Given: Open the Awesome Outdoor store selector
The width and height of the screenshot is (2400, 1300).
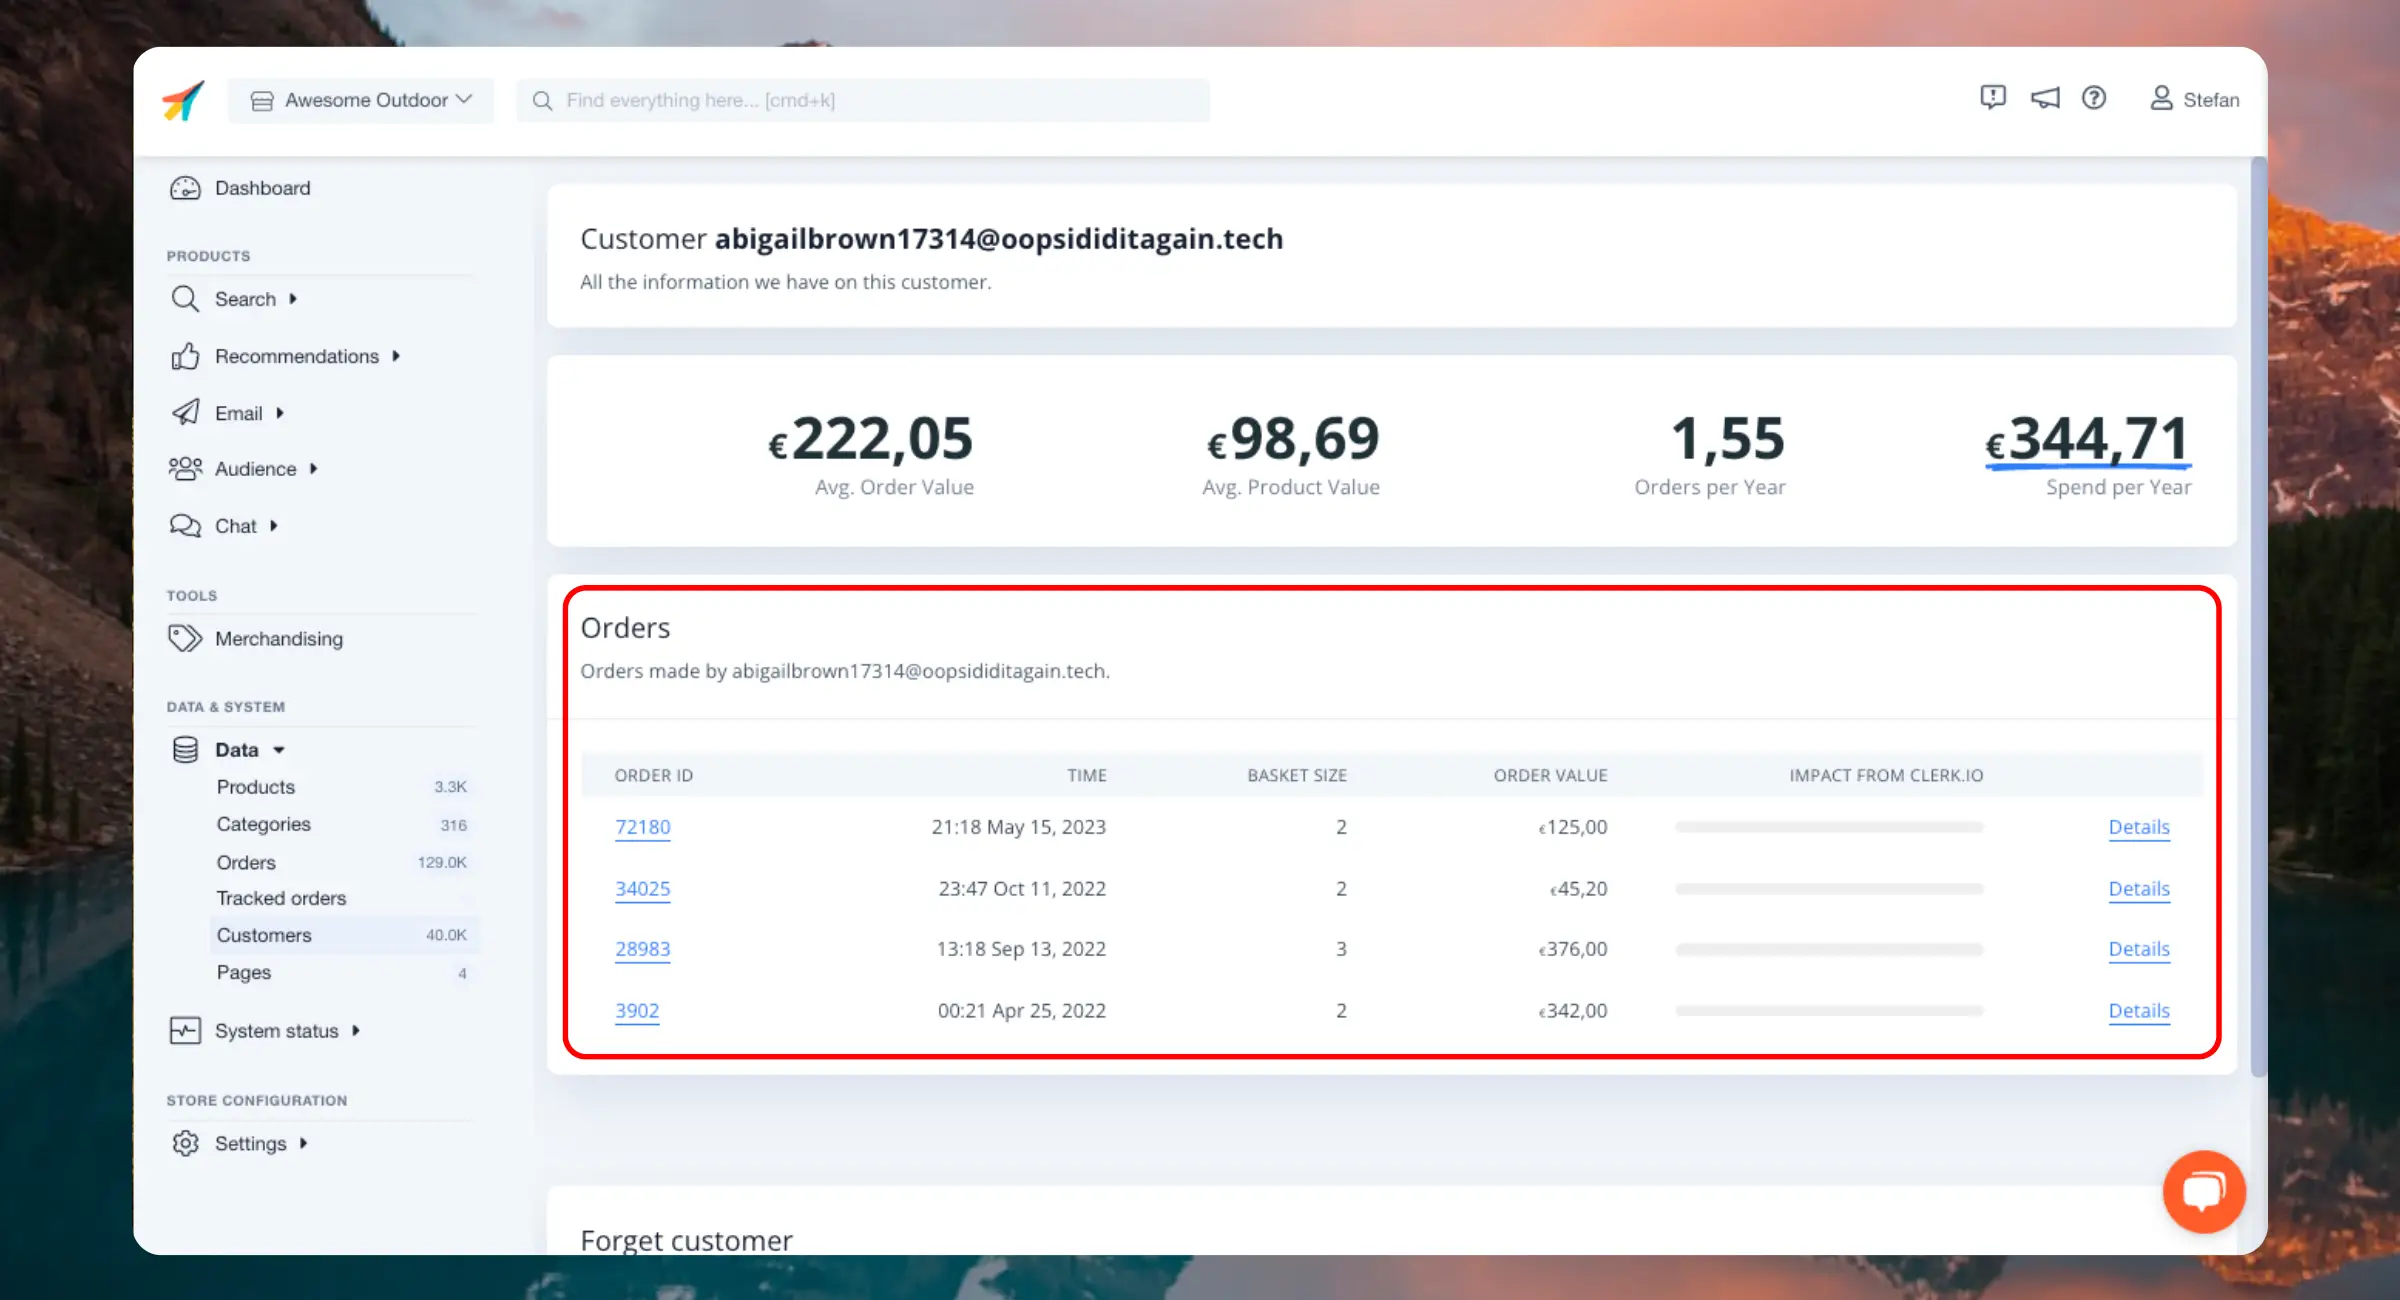Looking at the screenshot, I should 361,100.
